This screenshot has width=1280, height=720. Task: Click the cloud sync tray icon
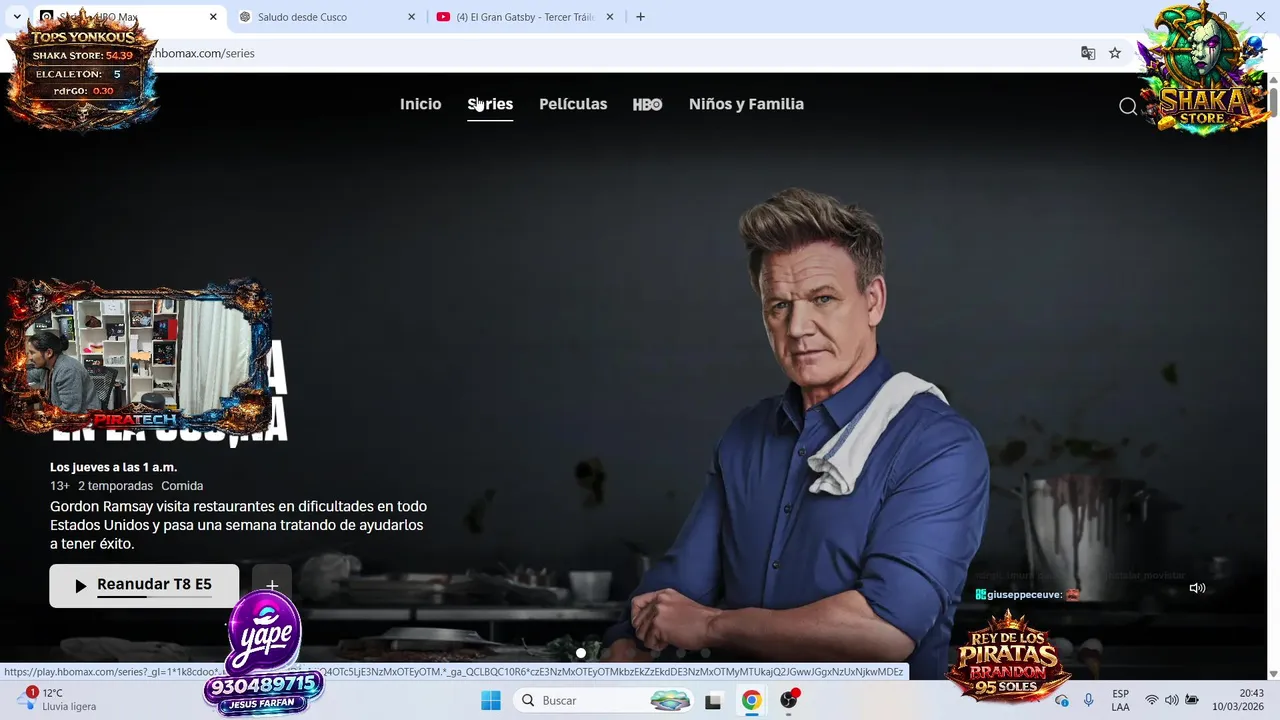click(1062, 700)
